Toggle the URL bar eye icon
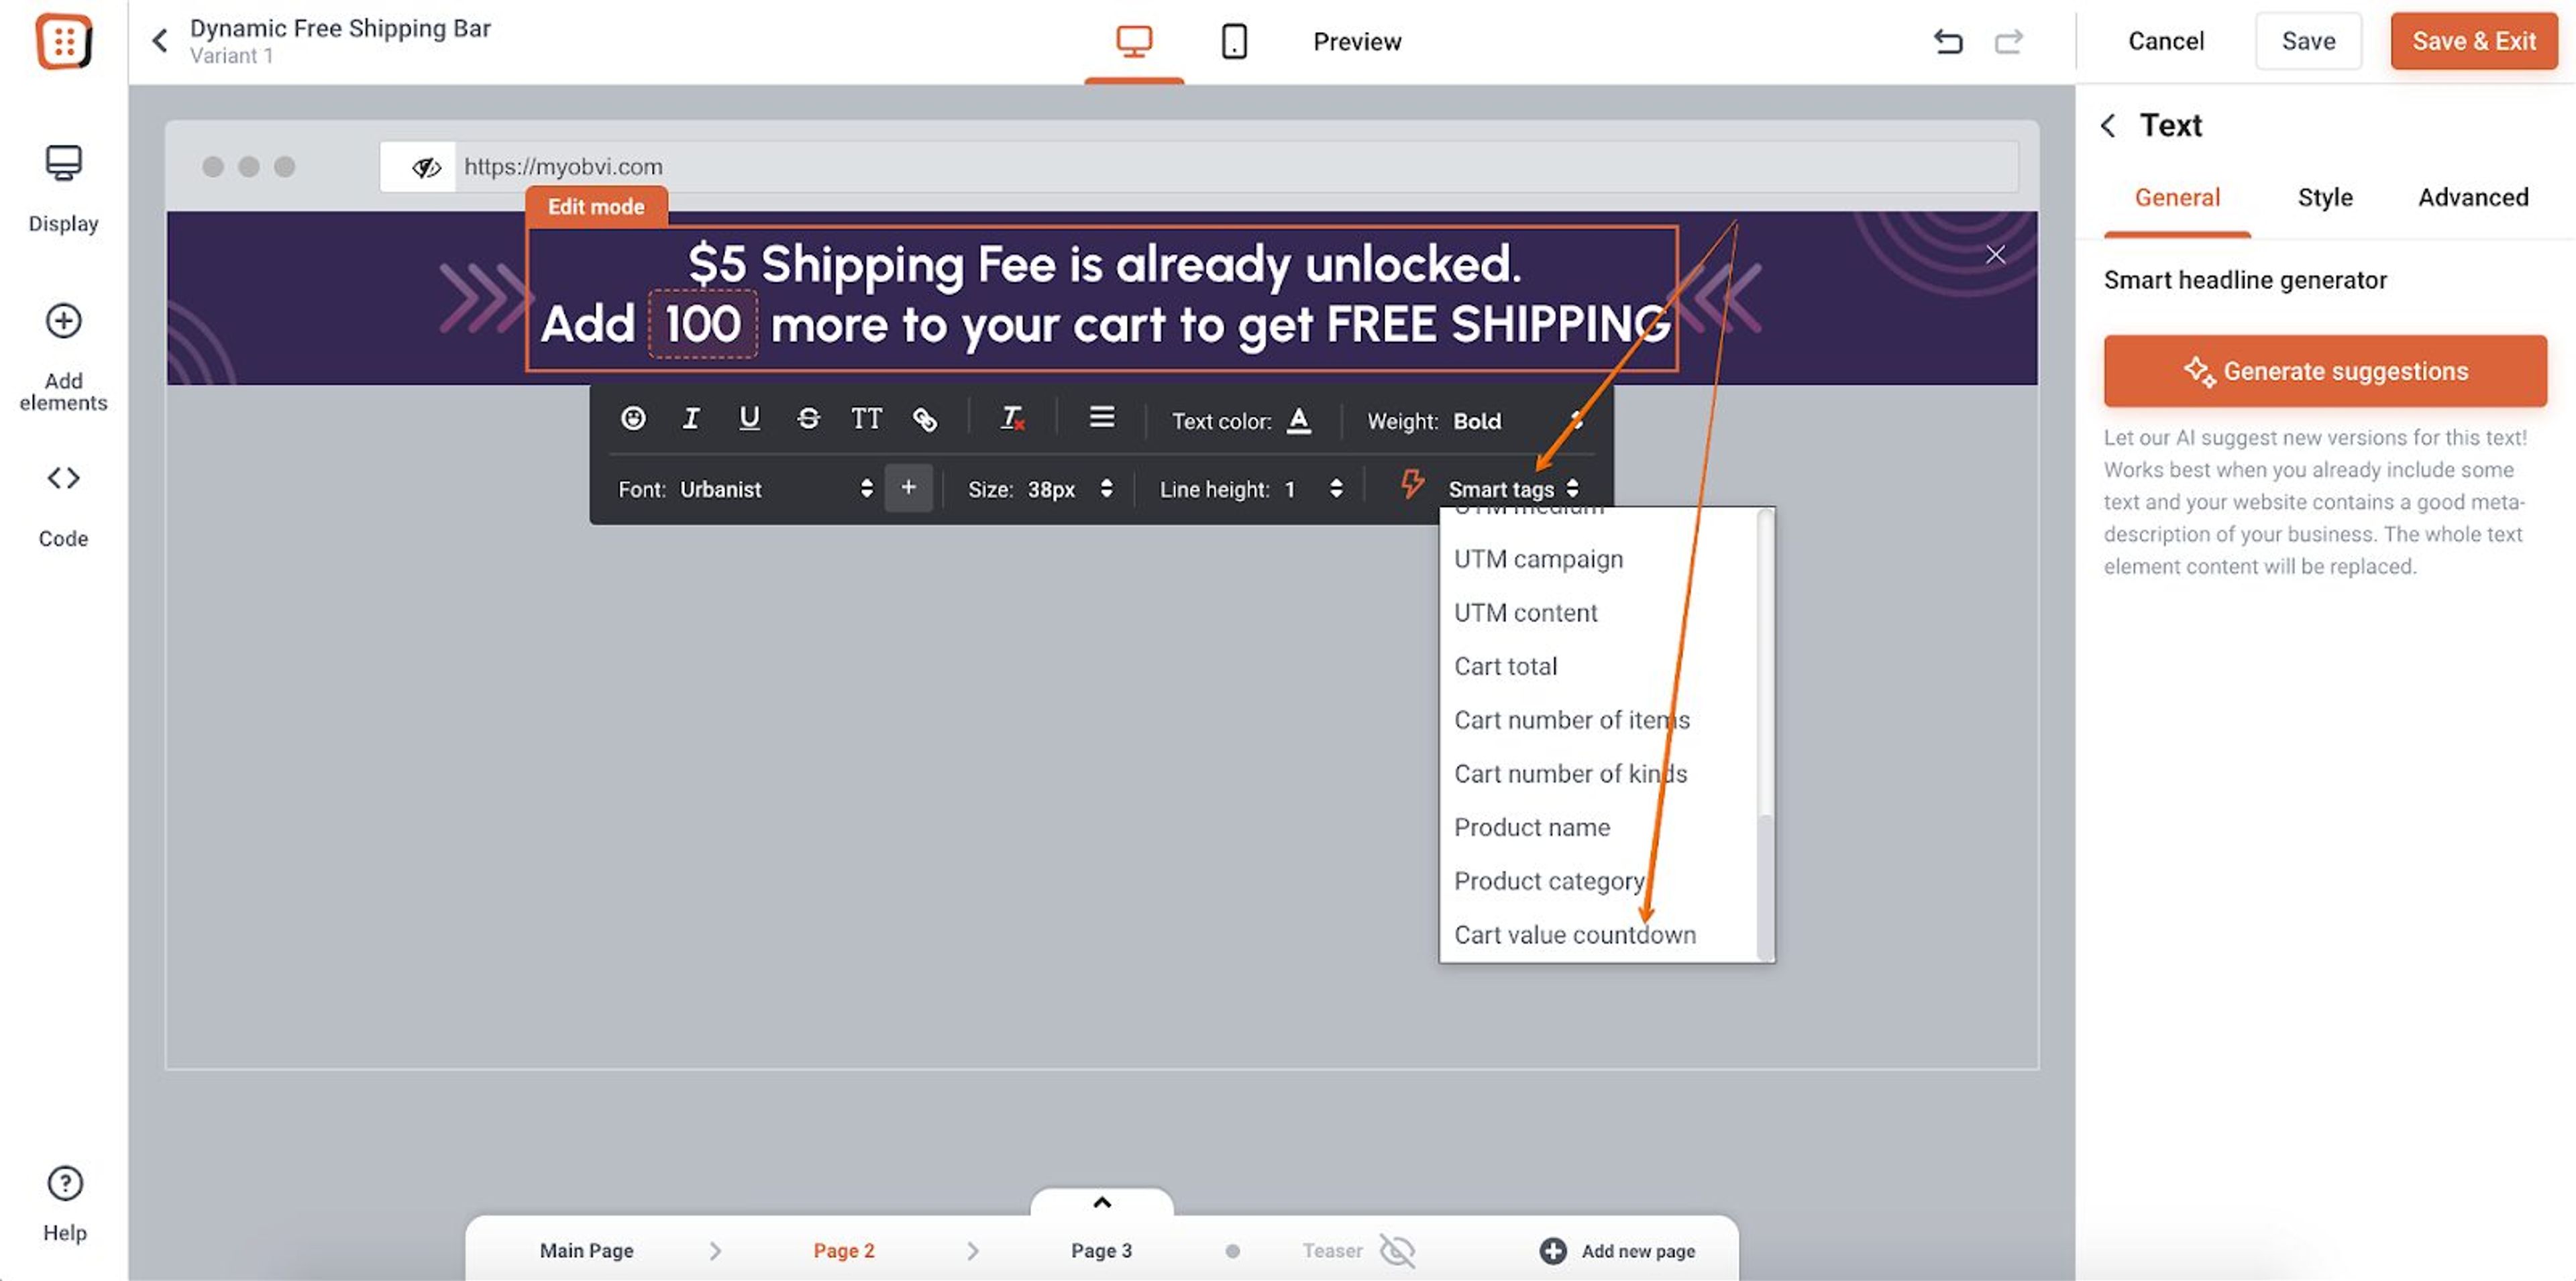Viewport: 2576px width, 1281px height. [x=426, y=167]
